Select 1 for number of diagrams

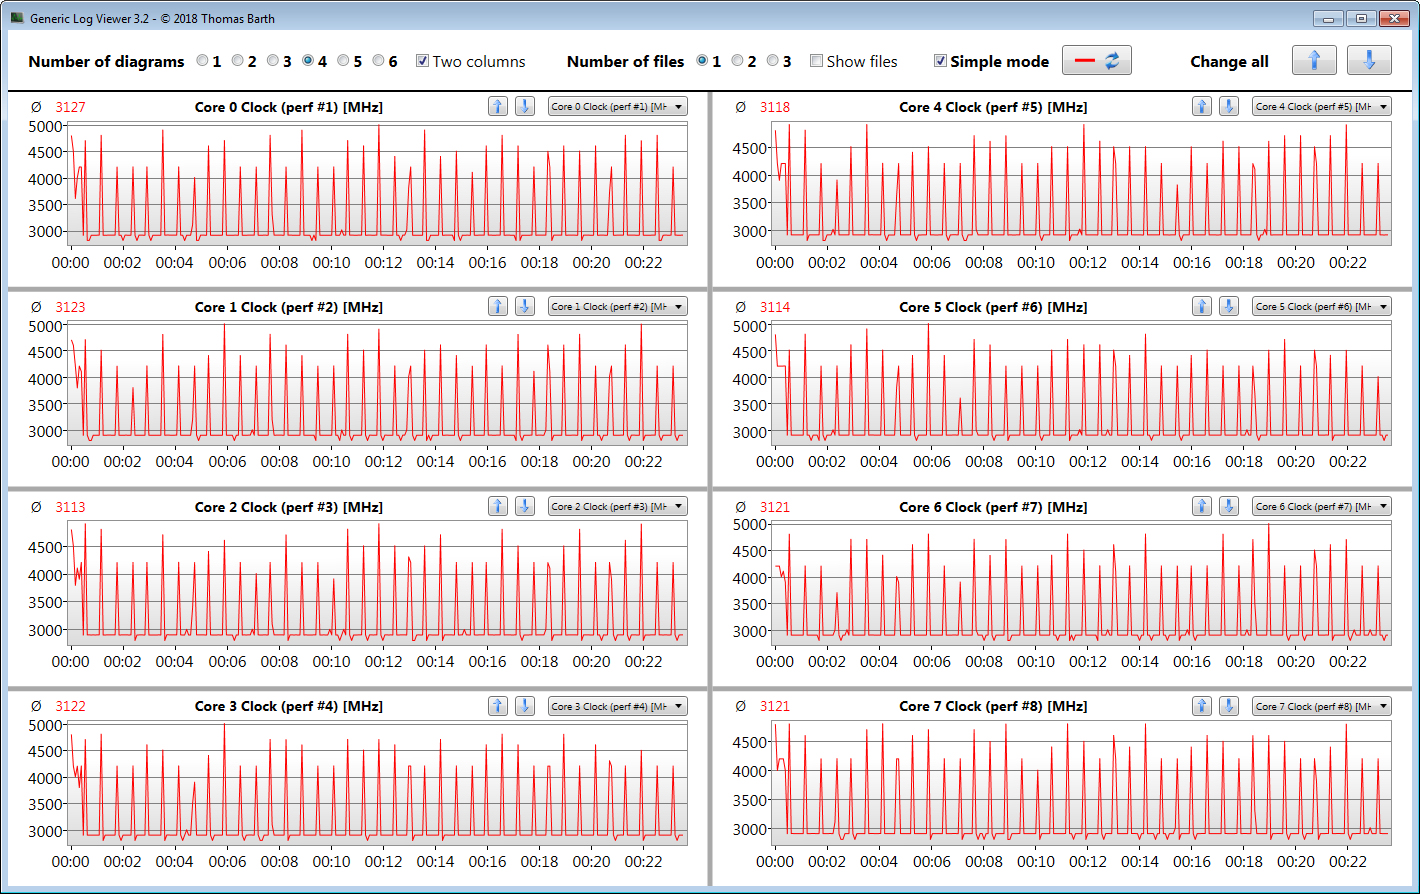[x=203, y=61]
